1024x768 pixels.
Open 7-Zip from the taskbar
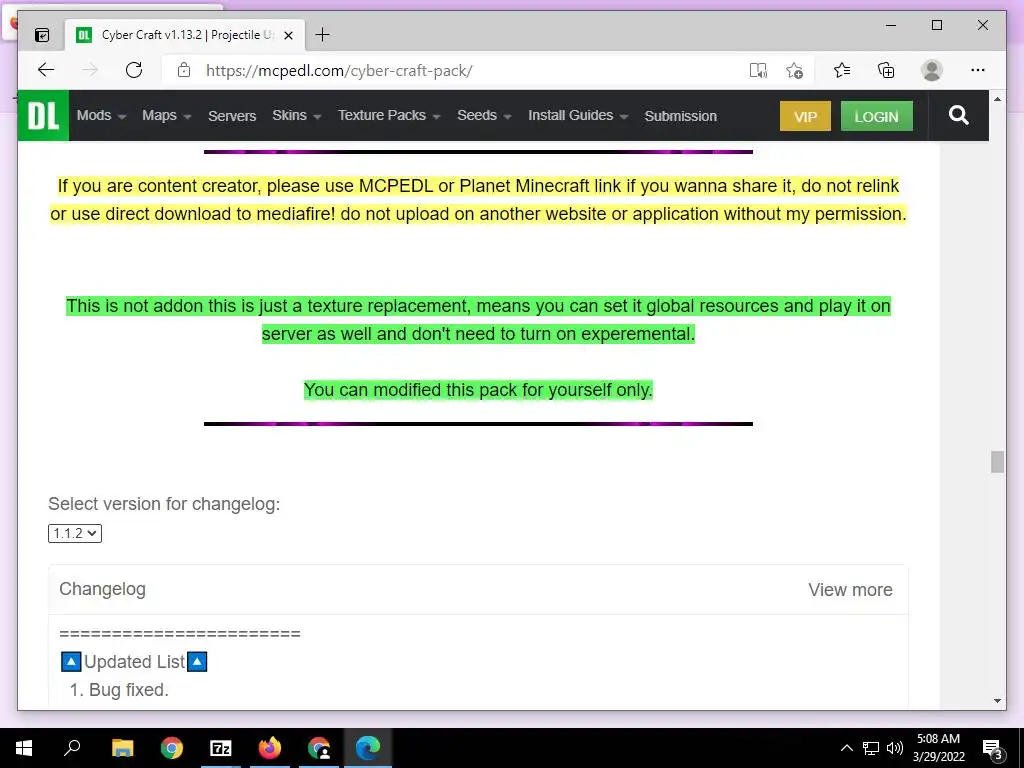pos(221,748)
